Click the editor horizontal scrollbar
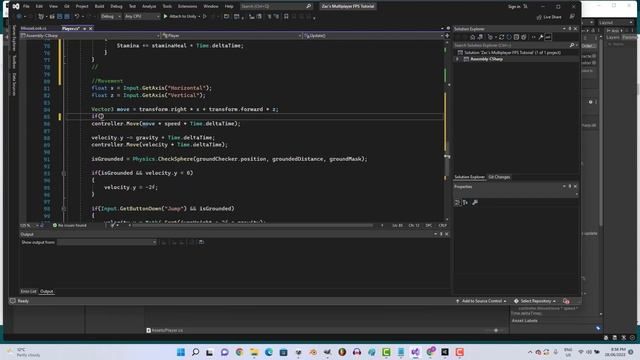 click(252, 225)
